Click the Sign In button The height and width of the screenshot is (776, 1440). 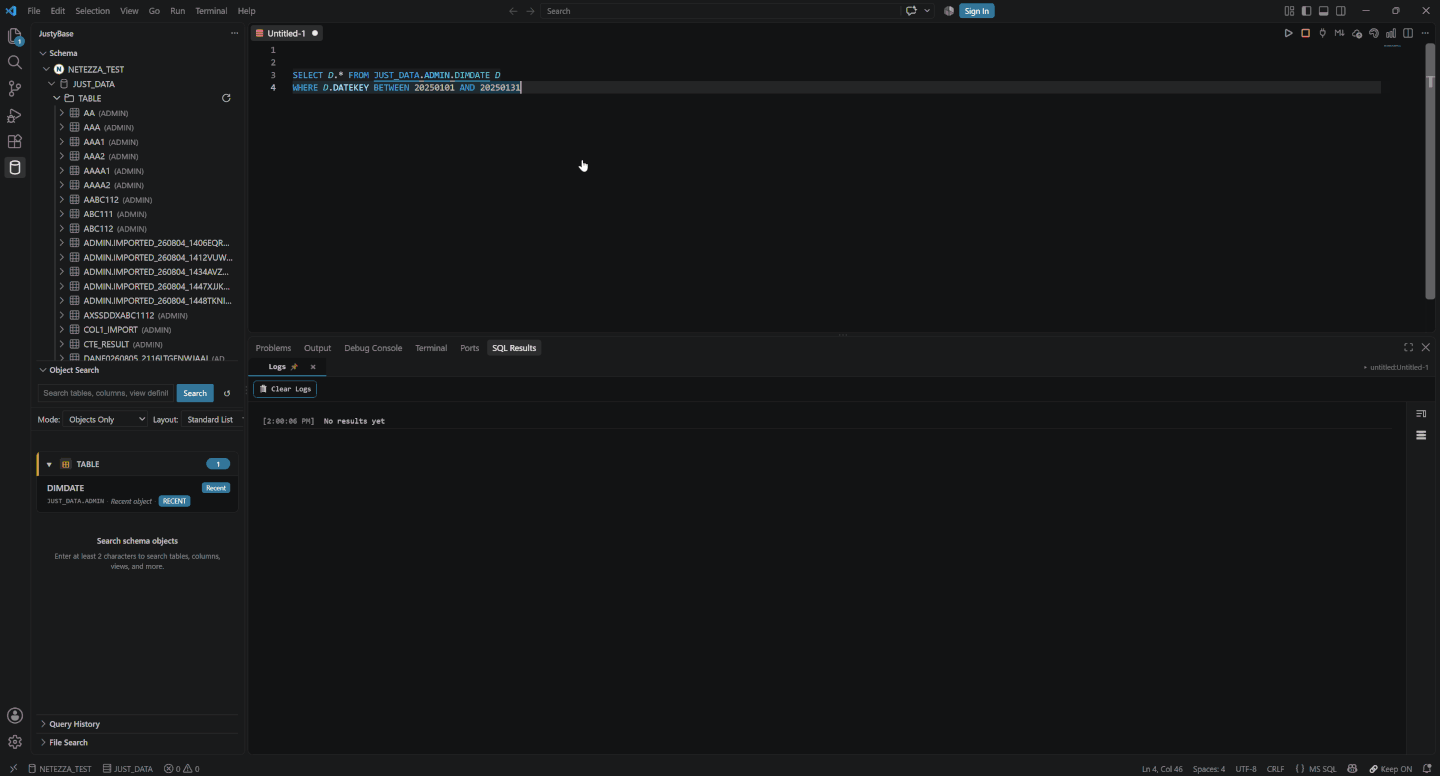click(976, 11)
